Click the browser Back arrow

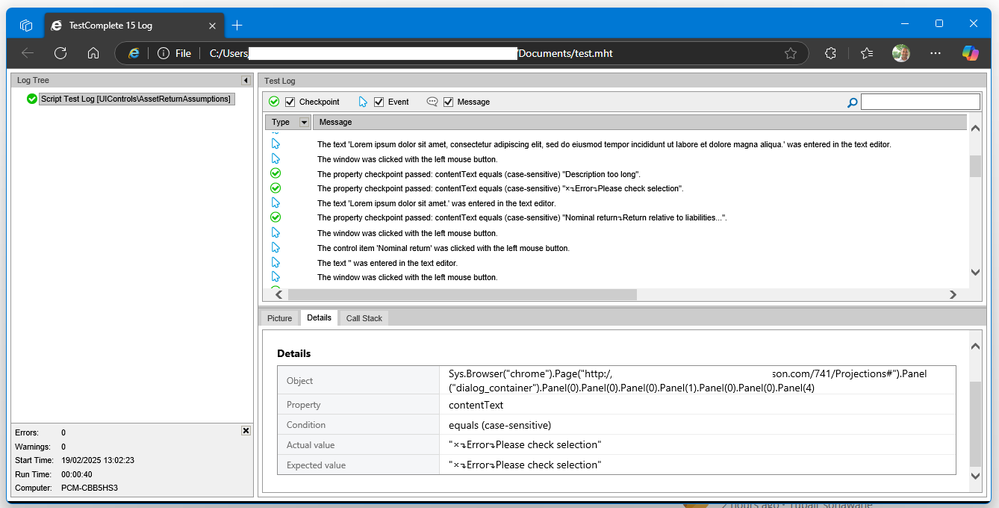27,53
